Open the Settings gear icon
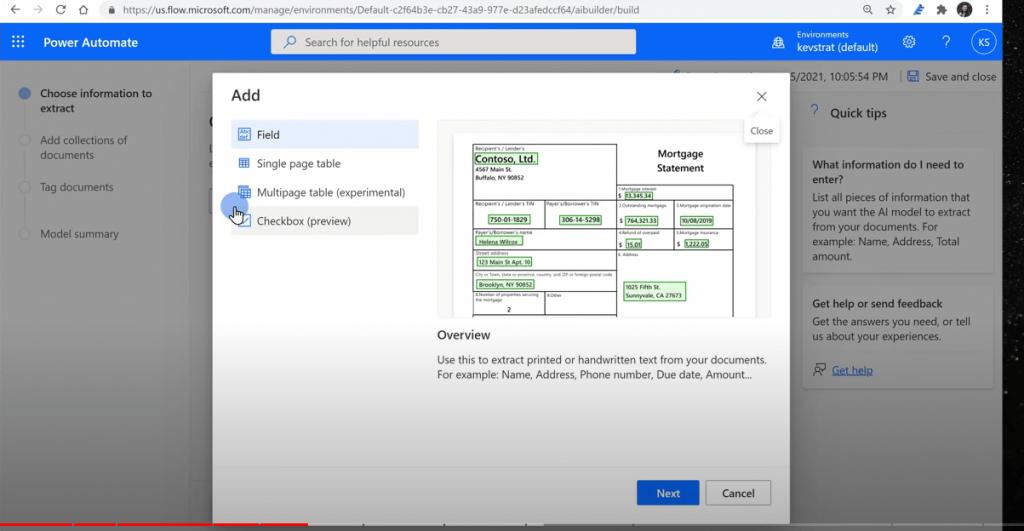Viewport: 1024px width, 531px height. click(x=908, y=42)
